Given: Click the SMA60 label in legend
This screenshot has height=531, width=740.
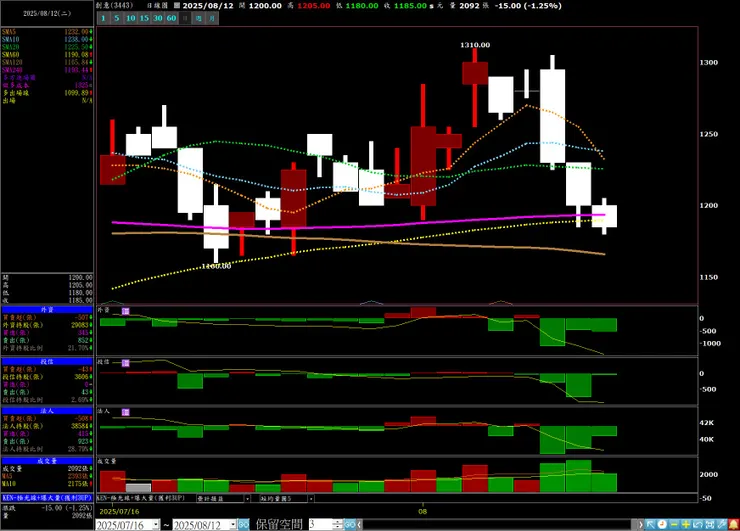Looking at the screenshot, I should click(x=11, y=55).
